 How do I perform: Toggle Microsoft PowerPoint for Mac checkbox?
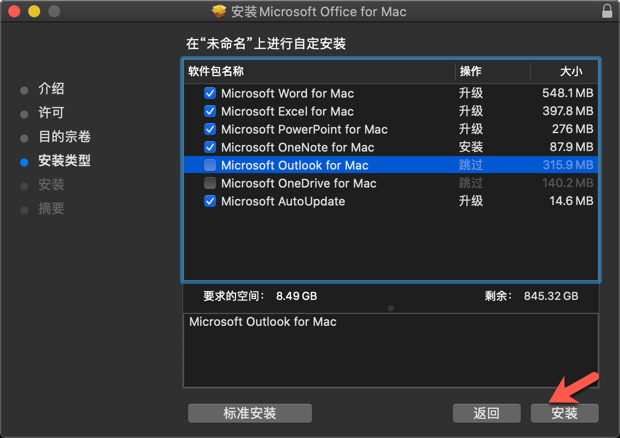point(210,129)
